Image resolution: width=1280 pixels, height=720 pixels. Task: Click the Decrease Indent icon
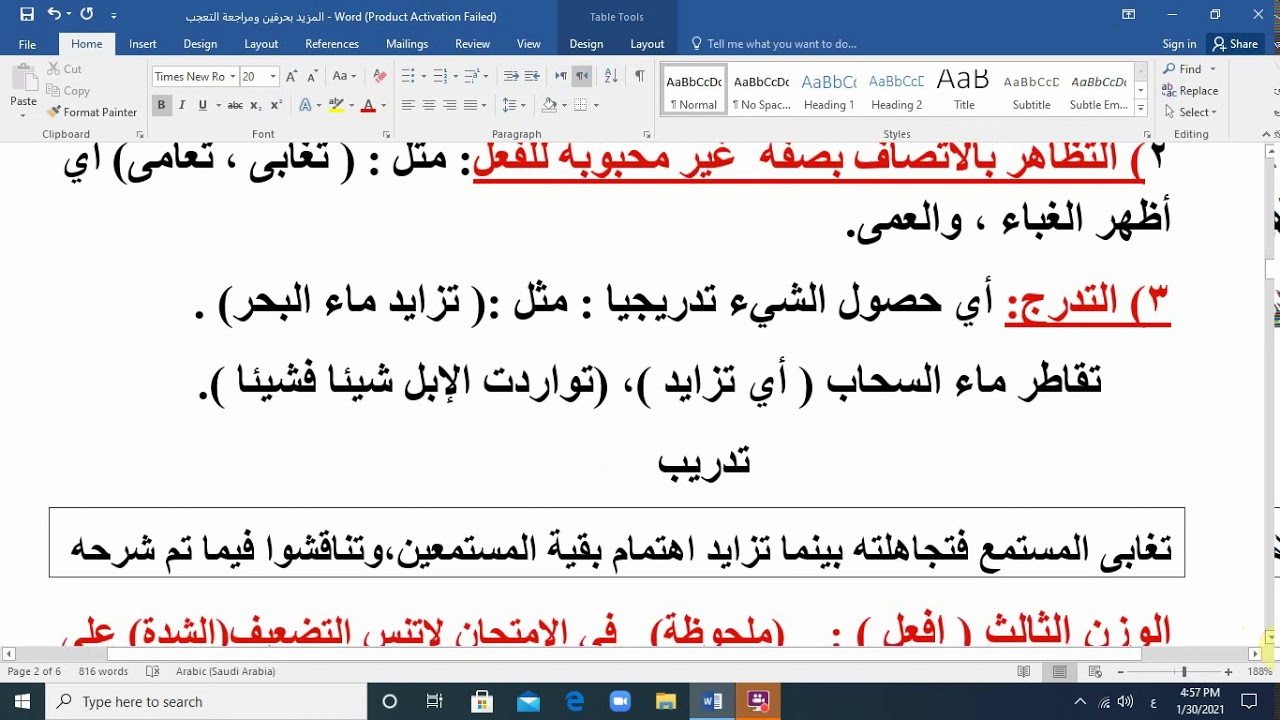pos(511,76)
